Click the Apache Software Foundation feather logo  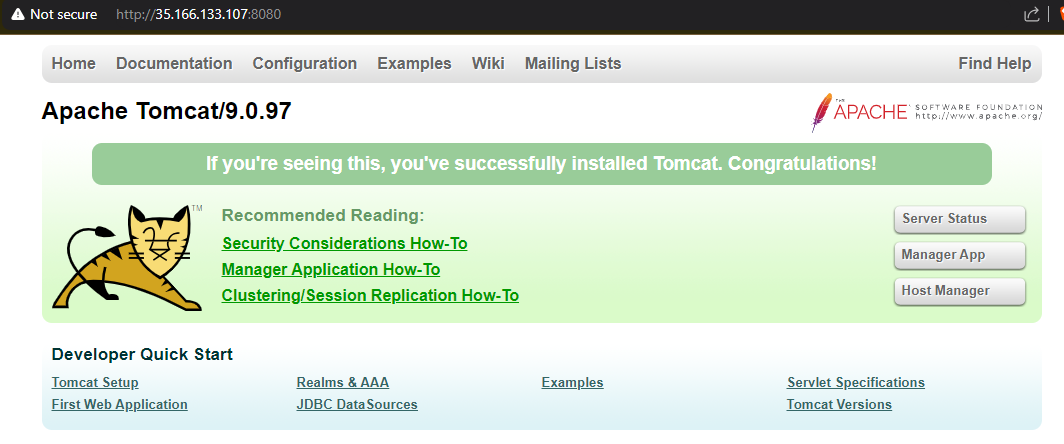[x=824, y=112]
